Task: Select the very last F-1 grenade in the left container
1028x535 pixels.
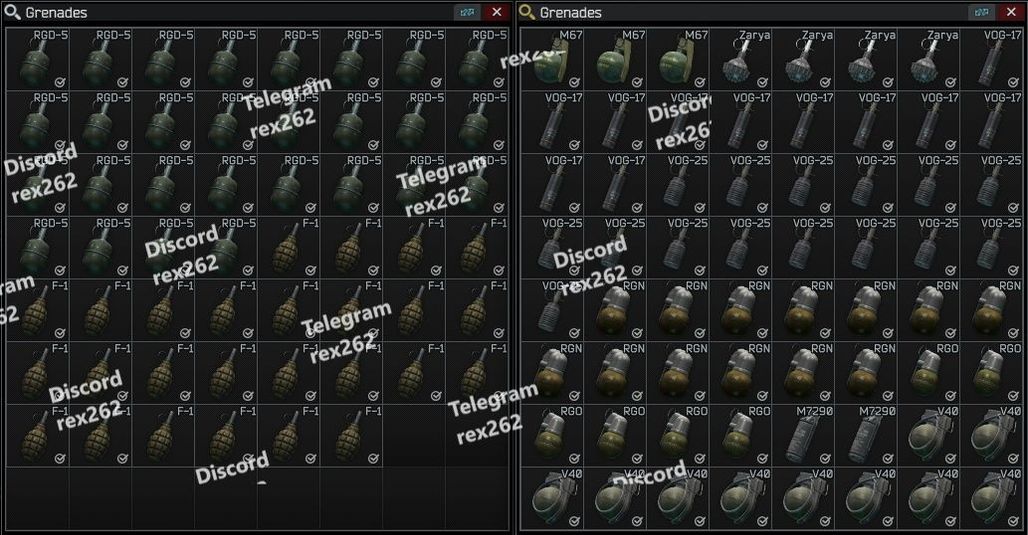Action: pyautogui.click(x=352, y=435)
